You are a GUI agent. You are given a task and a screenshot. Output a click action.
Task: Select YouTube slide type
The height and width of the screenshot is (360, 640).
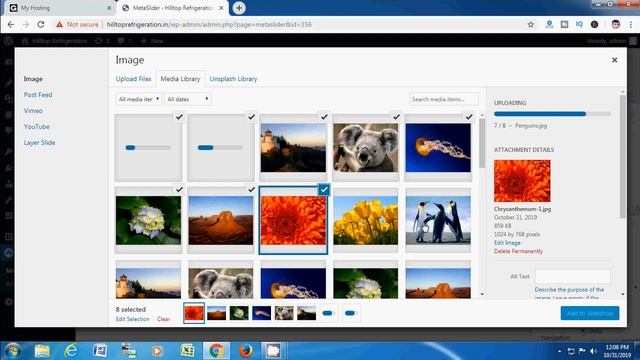[x=37, y=127]
